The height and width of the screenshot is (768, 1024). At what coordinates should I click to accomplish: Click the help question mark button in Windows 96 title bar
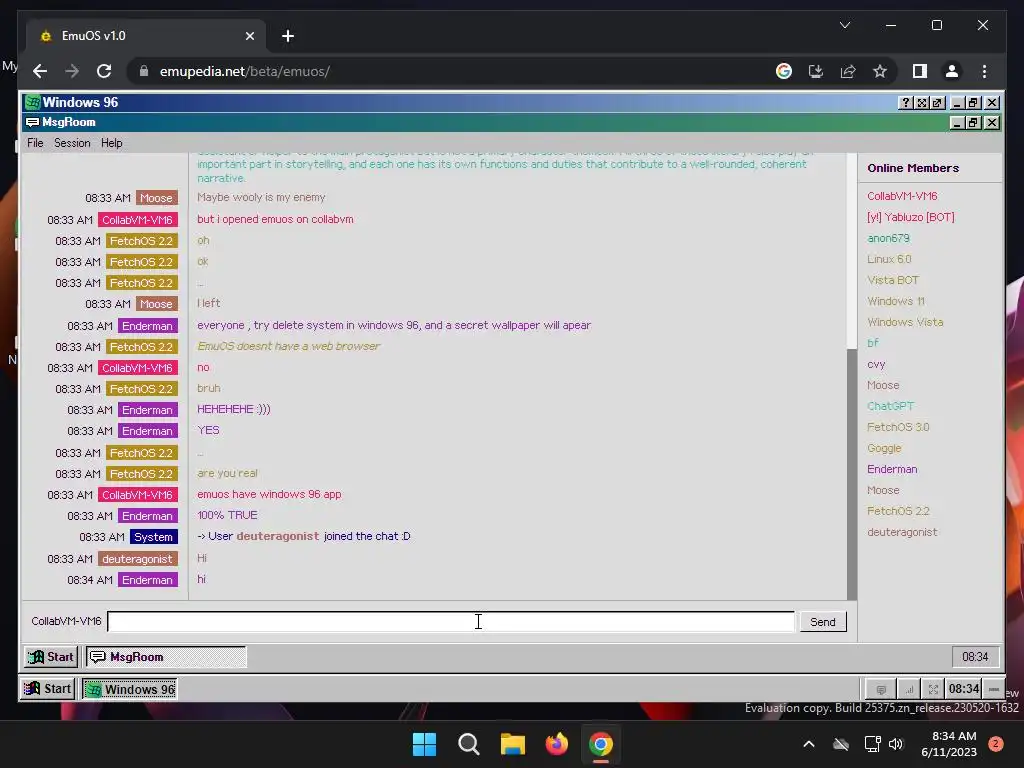click(905, 103)
